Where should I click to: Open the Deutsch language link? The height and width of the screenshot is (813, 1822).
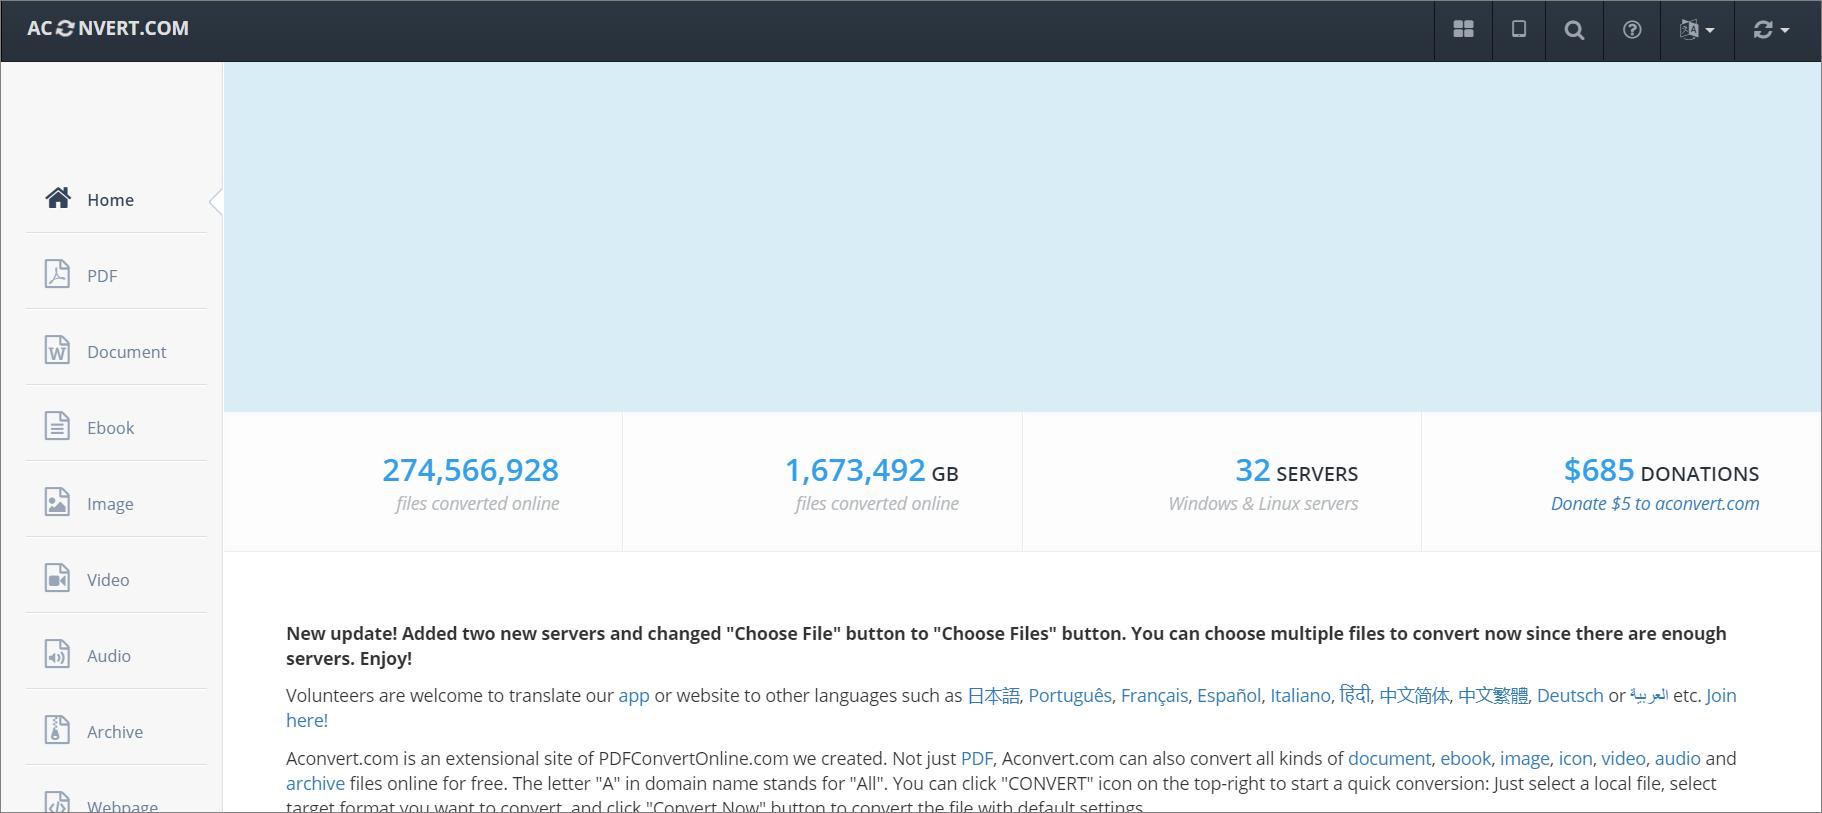pyautogui.click(x=1570, y=696)
